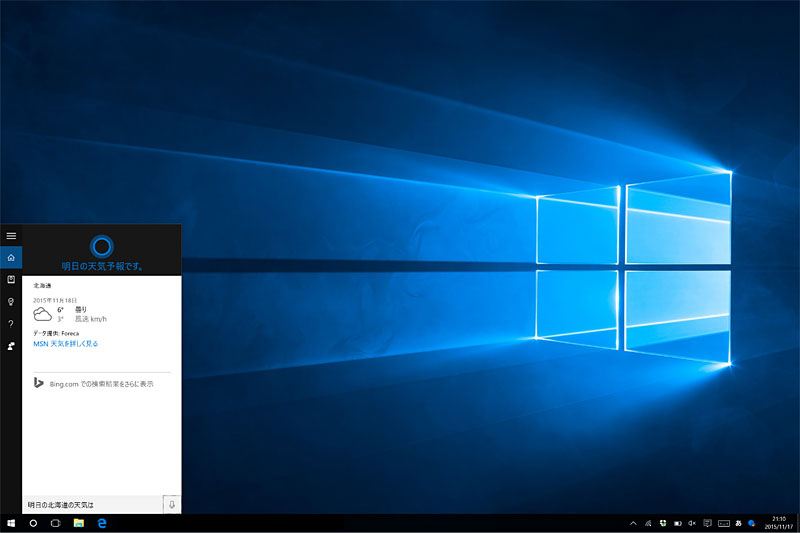Focus the search field containing 明日の北海道の天気は
The height and width of the screenshot is (533, 800).
click(x=92, y=504)
